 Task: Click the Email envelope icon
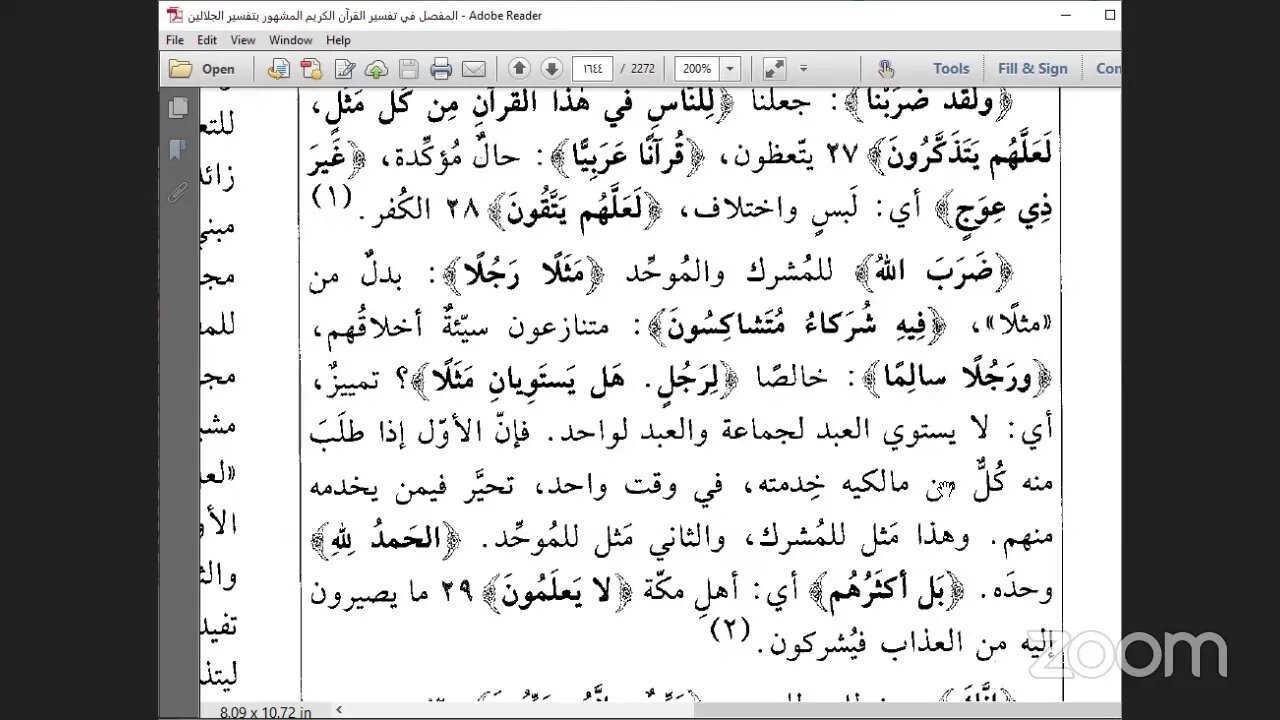pyautogui.click(x=474, y=69)
